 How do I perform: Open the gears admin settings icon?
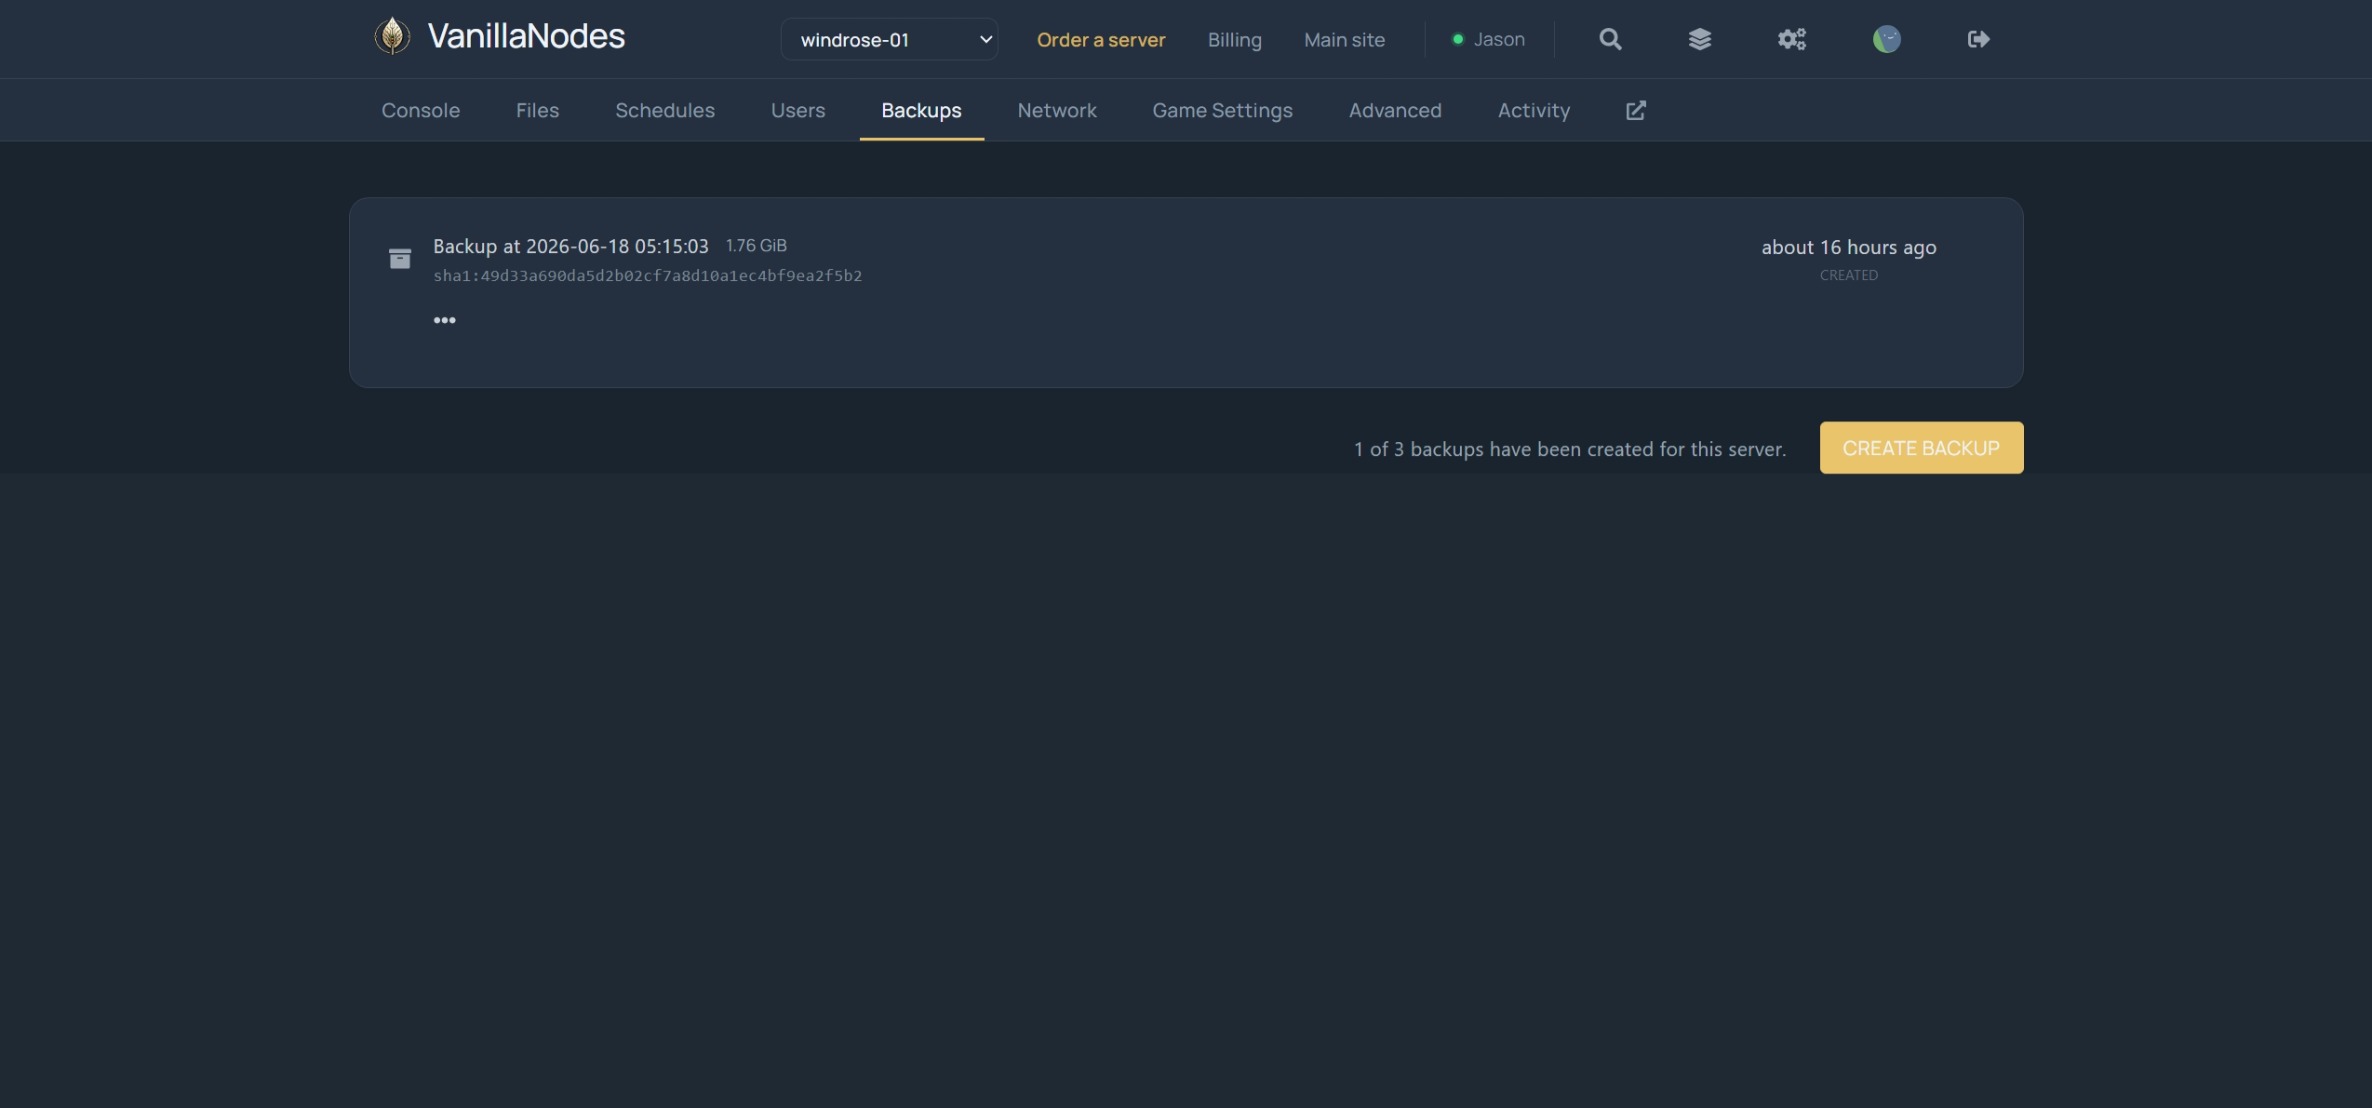coord(1792,39)
